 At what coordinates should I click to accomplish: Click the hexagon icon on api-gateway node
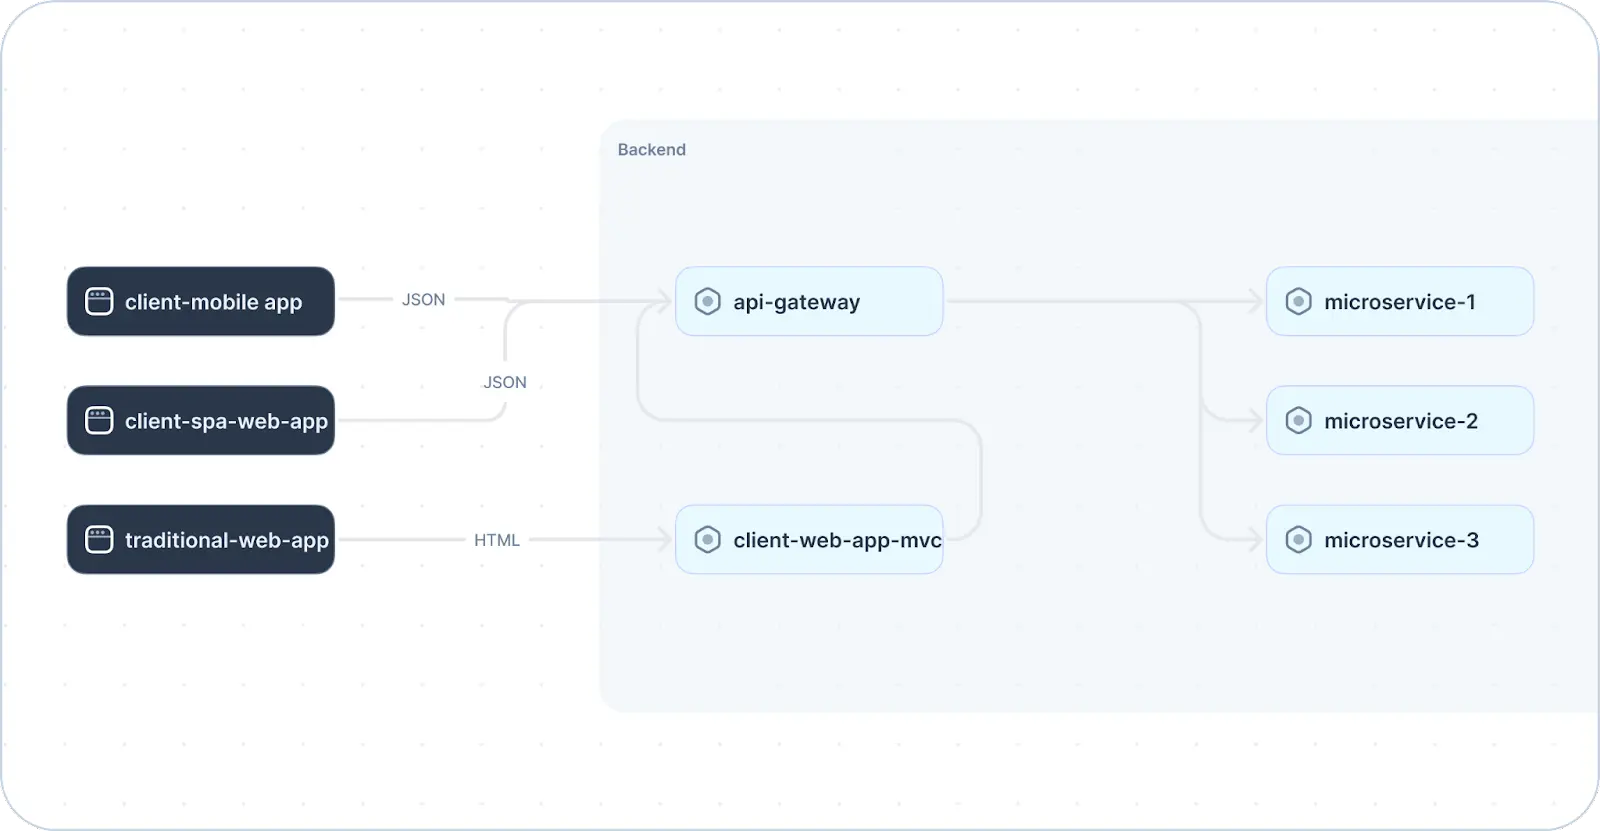[x=707, y=302]
